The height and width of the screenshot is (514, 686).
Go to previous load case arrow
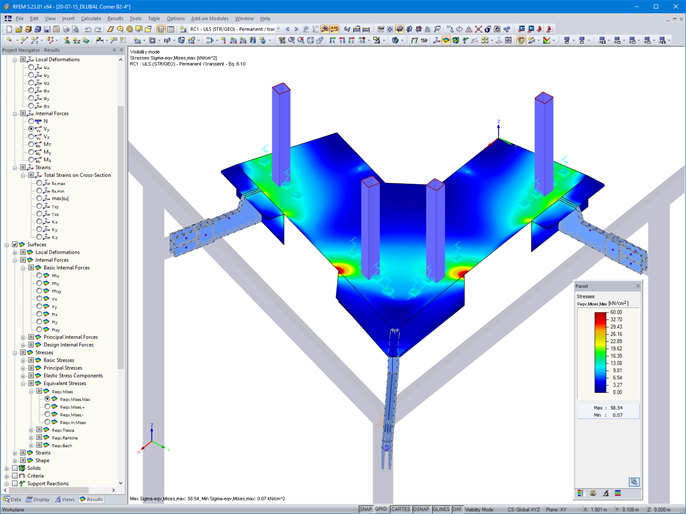point(287,29)
